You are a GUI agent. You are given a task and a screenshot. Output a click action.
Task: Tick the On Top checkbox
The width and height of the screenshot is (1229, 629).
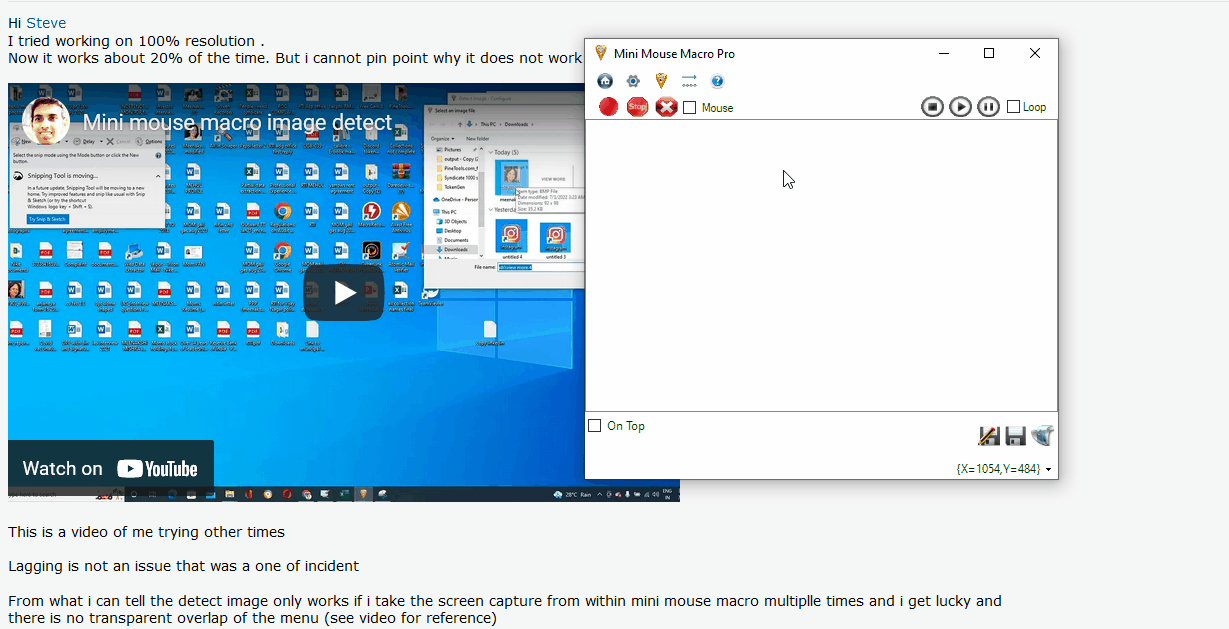pos(595,426)
